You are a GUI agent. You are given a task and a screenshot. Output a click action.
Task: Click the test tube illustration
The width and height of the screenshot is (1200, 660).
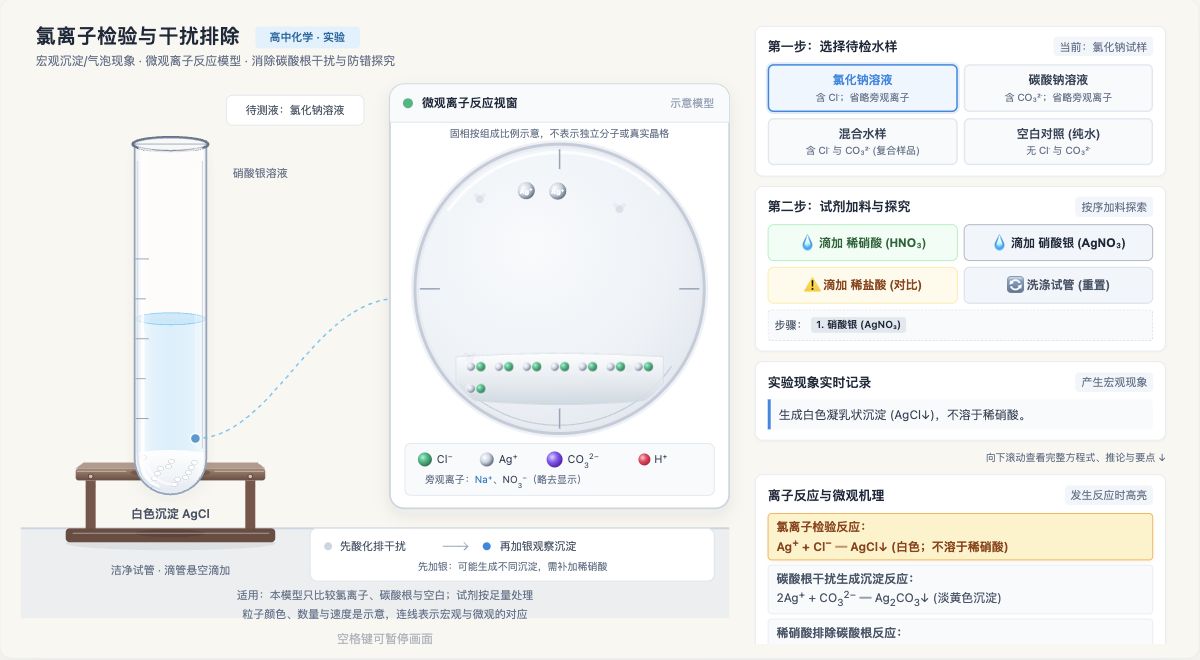tap(170, 315)
